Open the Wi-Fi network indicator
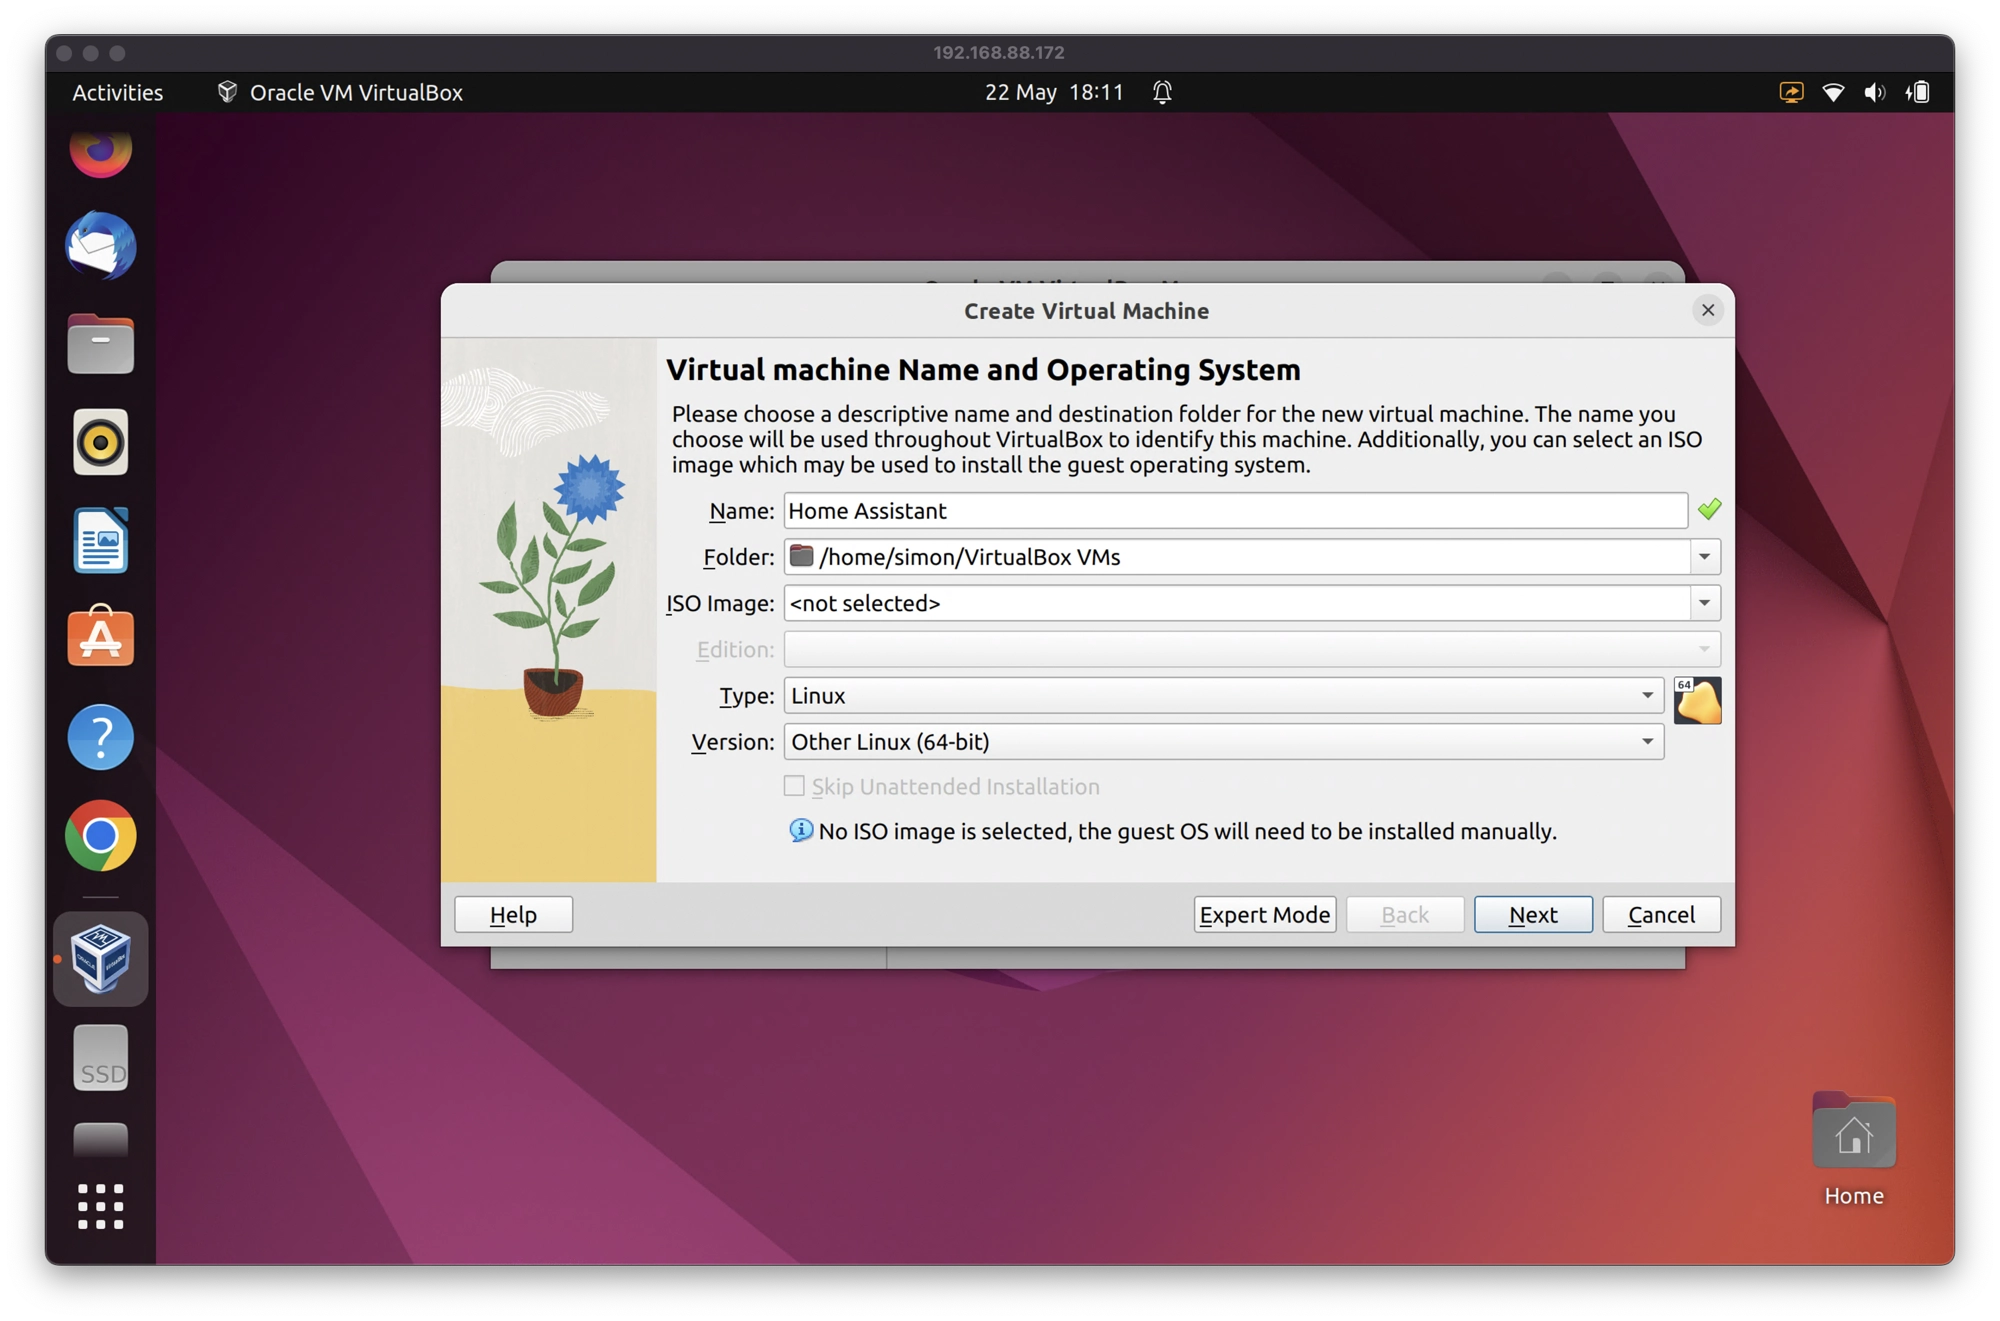The width and height of the screenshot is (2000, 1321). [1833, 92]
